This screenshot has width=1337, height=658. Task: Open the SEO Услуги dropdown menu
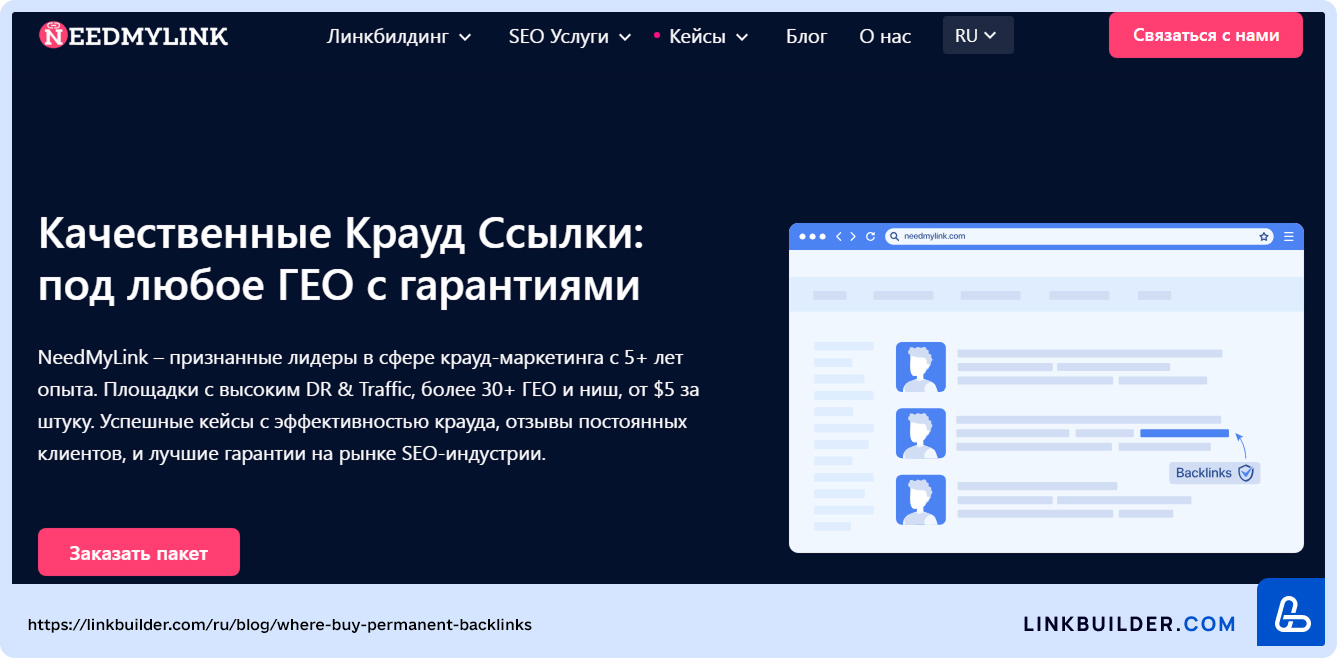click(570, 37)
